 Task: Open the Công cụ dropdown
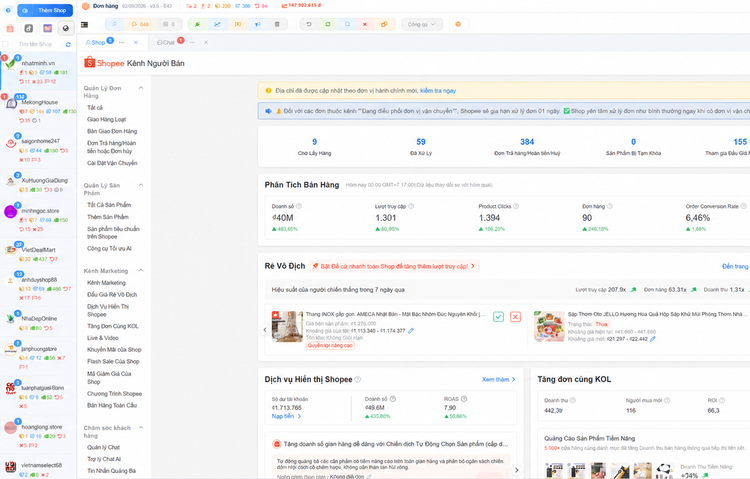coord(422,24)
